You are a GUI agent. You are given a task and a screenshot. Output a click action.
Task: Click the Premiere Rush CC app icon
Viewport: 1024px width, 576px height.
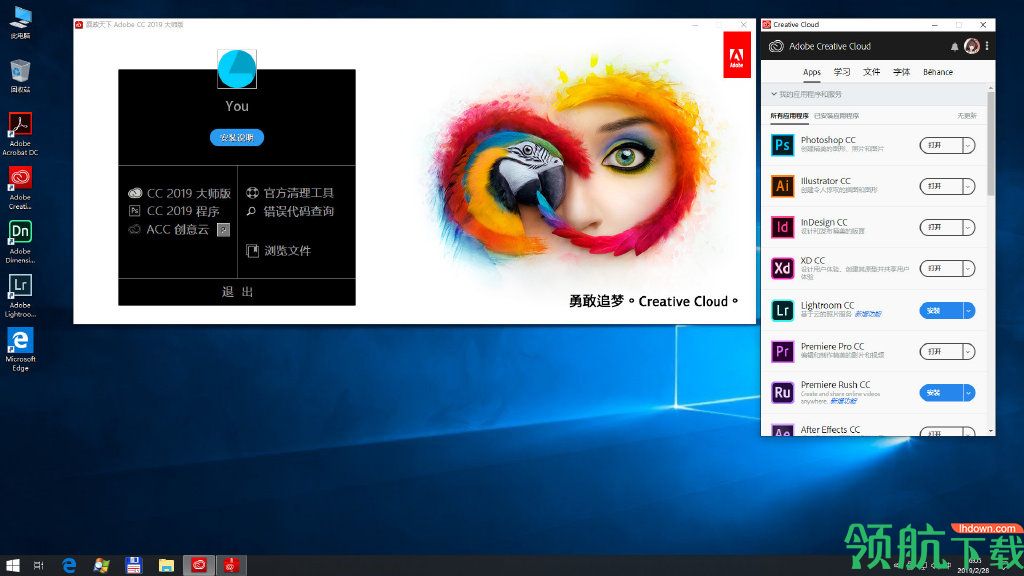pyautogui.click(x=782, y=392)
